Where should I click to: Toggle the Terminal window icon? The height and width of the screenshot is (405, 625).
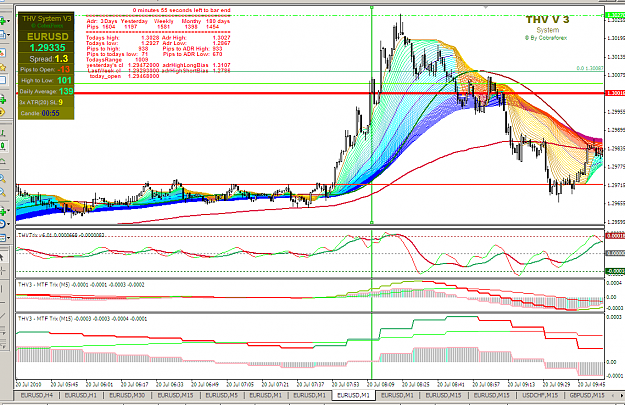[x=2, y=81]
